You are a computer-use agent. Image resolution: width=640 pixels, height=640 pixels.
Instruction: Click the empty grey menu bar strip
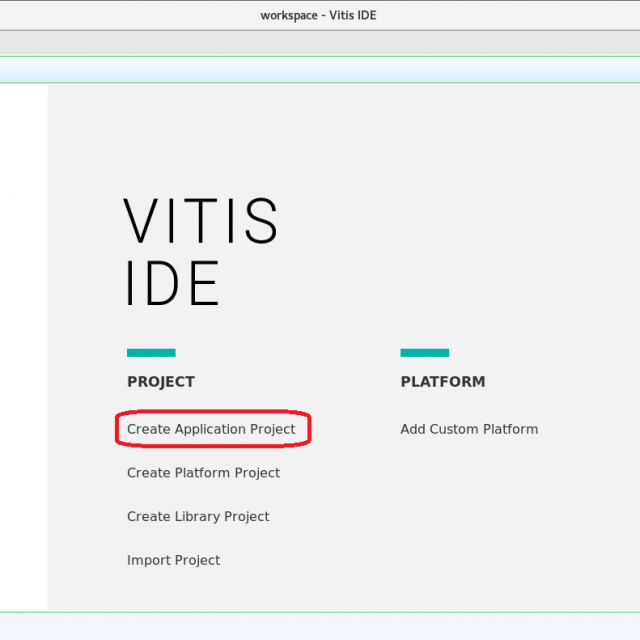pyautogui.click(x=319, y=42)
